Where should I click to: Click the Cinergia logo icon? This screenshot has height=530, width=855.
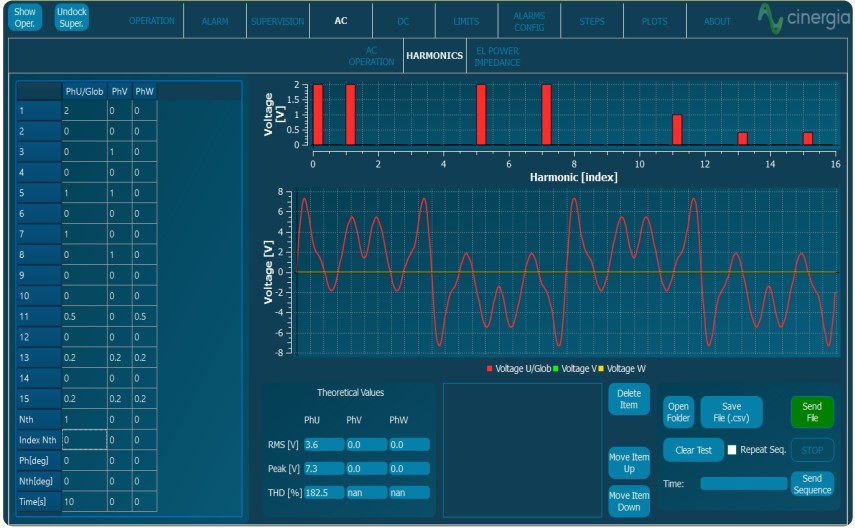(x=770, y=18)
